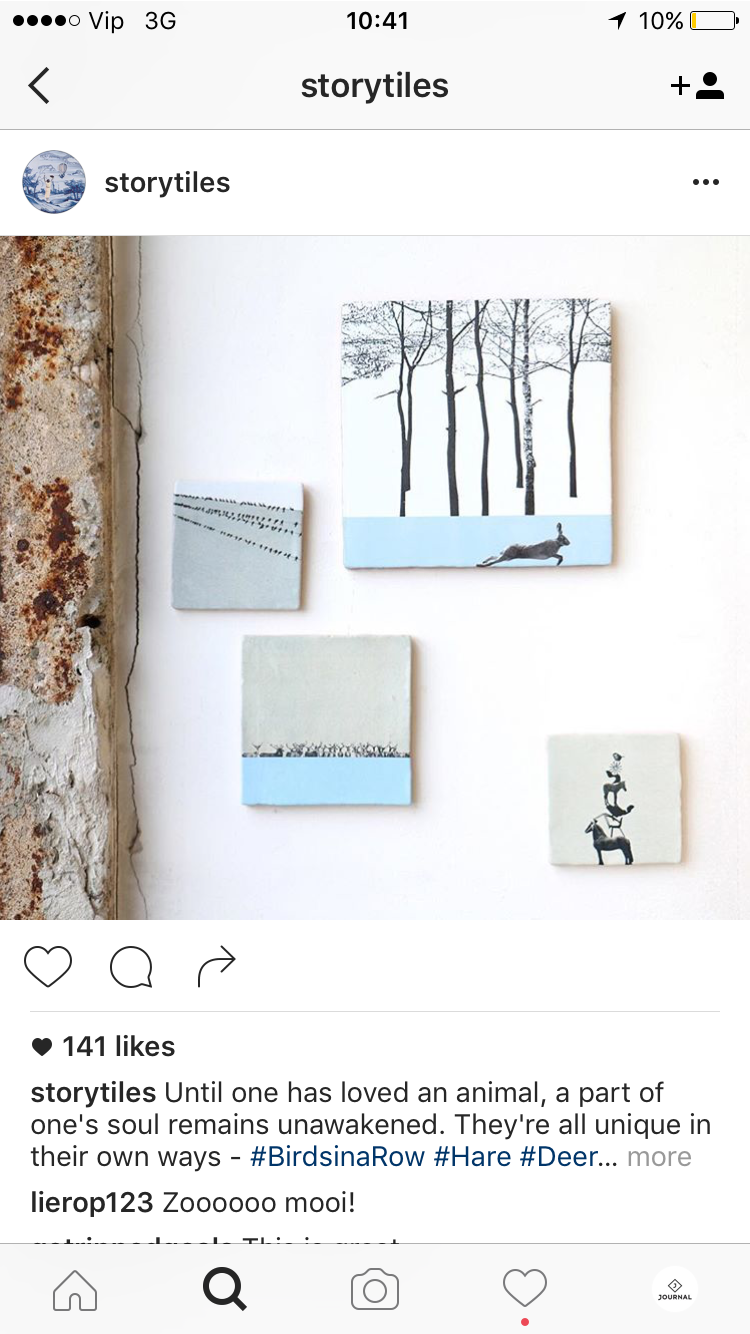Viewport: 750px width, 1334px height.
Task: View the 141 likes list
Action: pyautogui.click(x=103, y=1046)
